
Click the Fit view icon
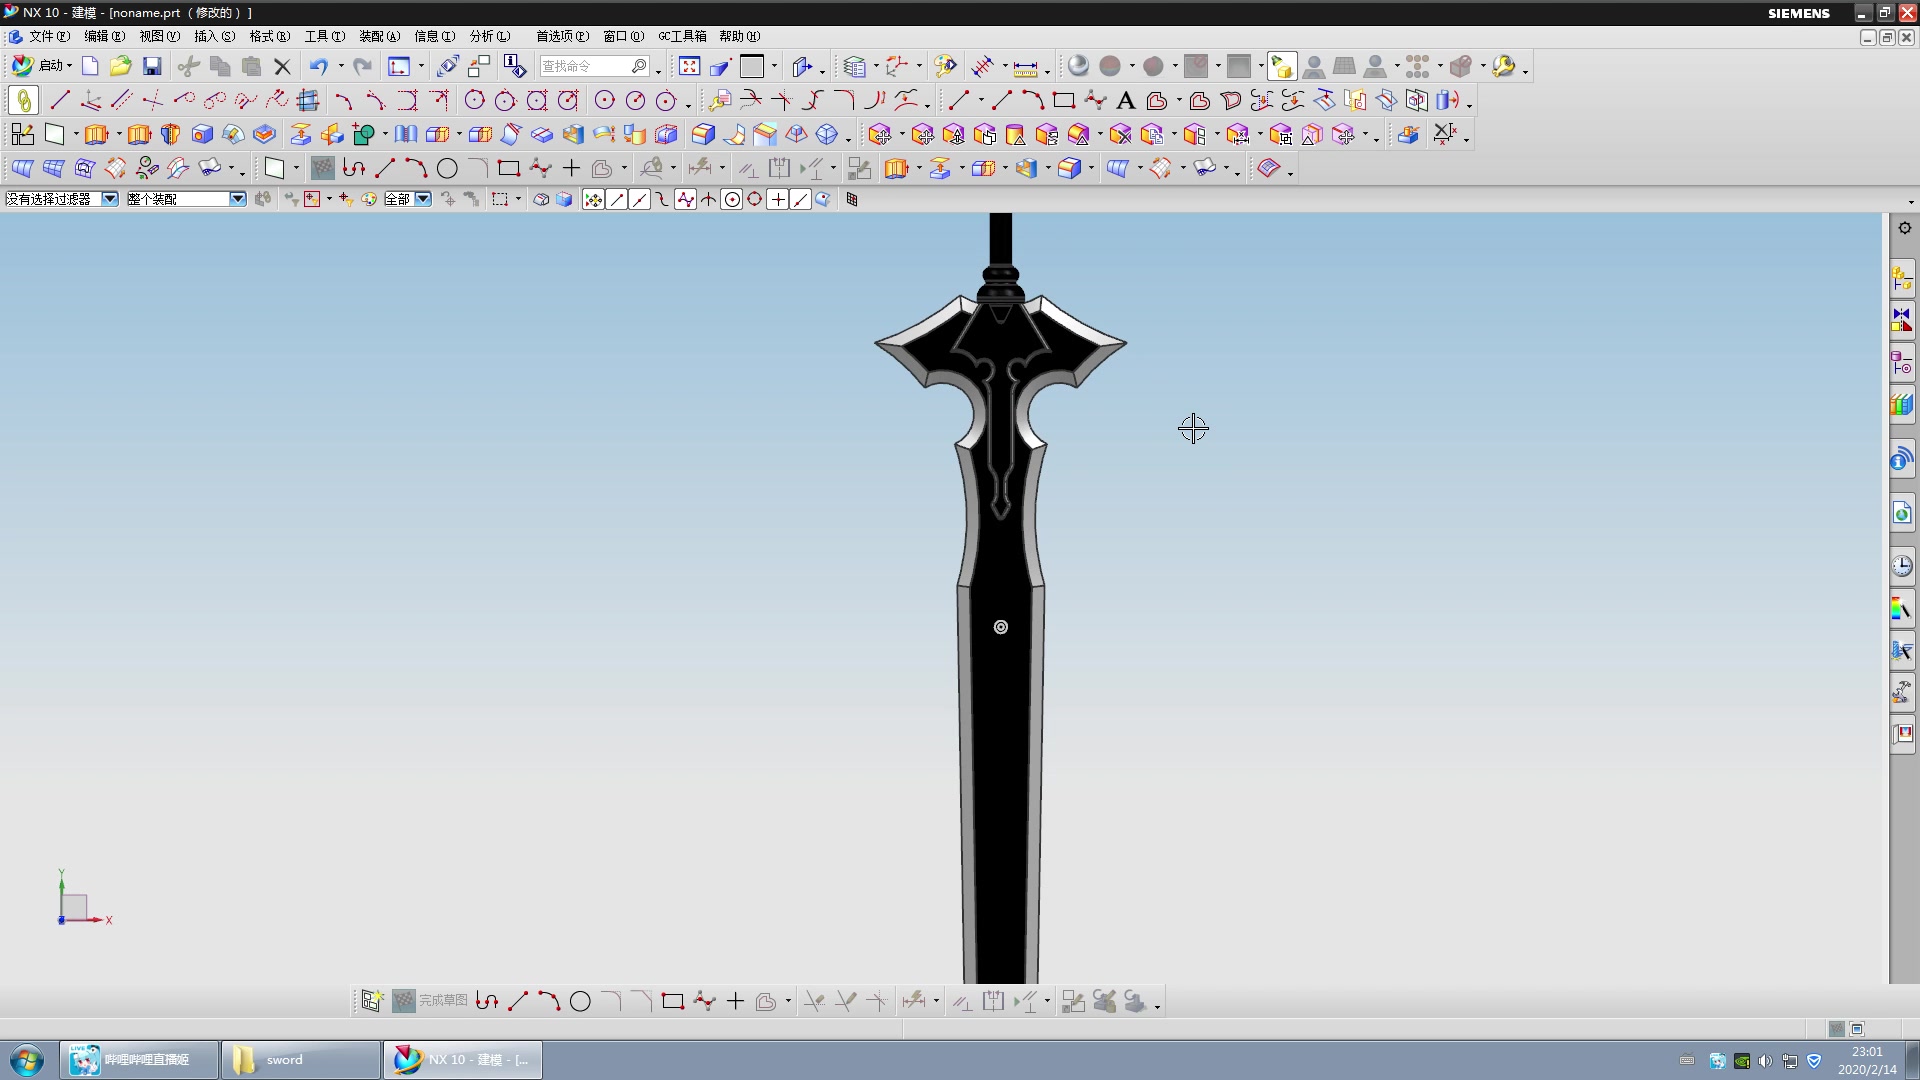pos(689,66)
